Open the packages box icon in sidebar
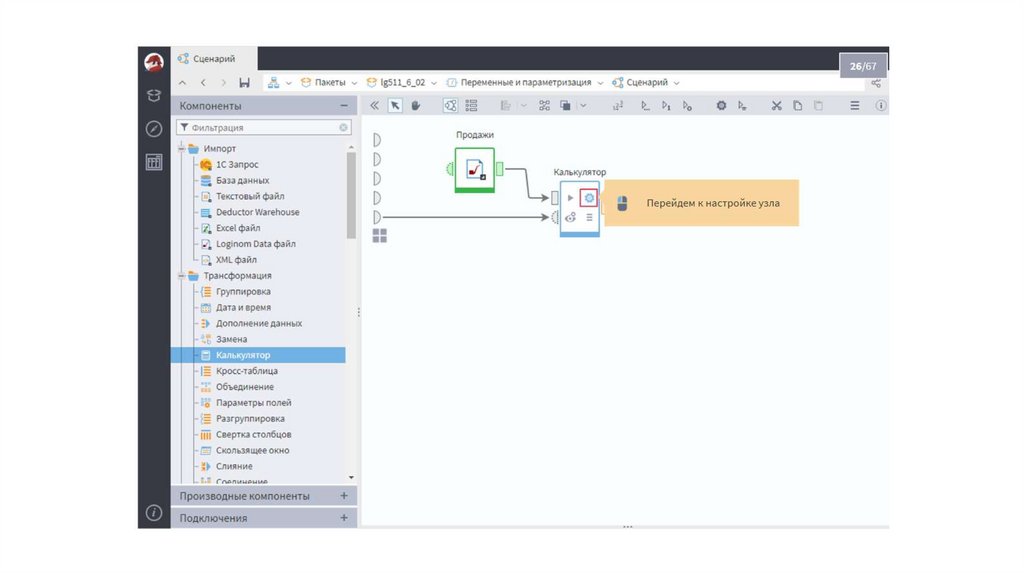The image size is (1024, 574). pos(153,95)
